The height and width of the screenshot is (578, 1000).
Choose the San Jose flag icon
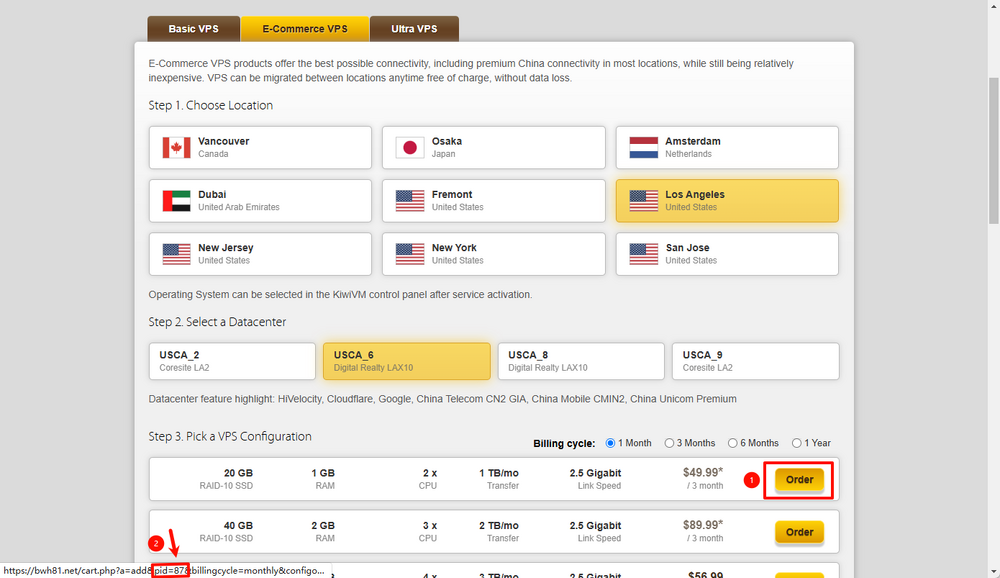(x=643, y=254)
